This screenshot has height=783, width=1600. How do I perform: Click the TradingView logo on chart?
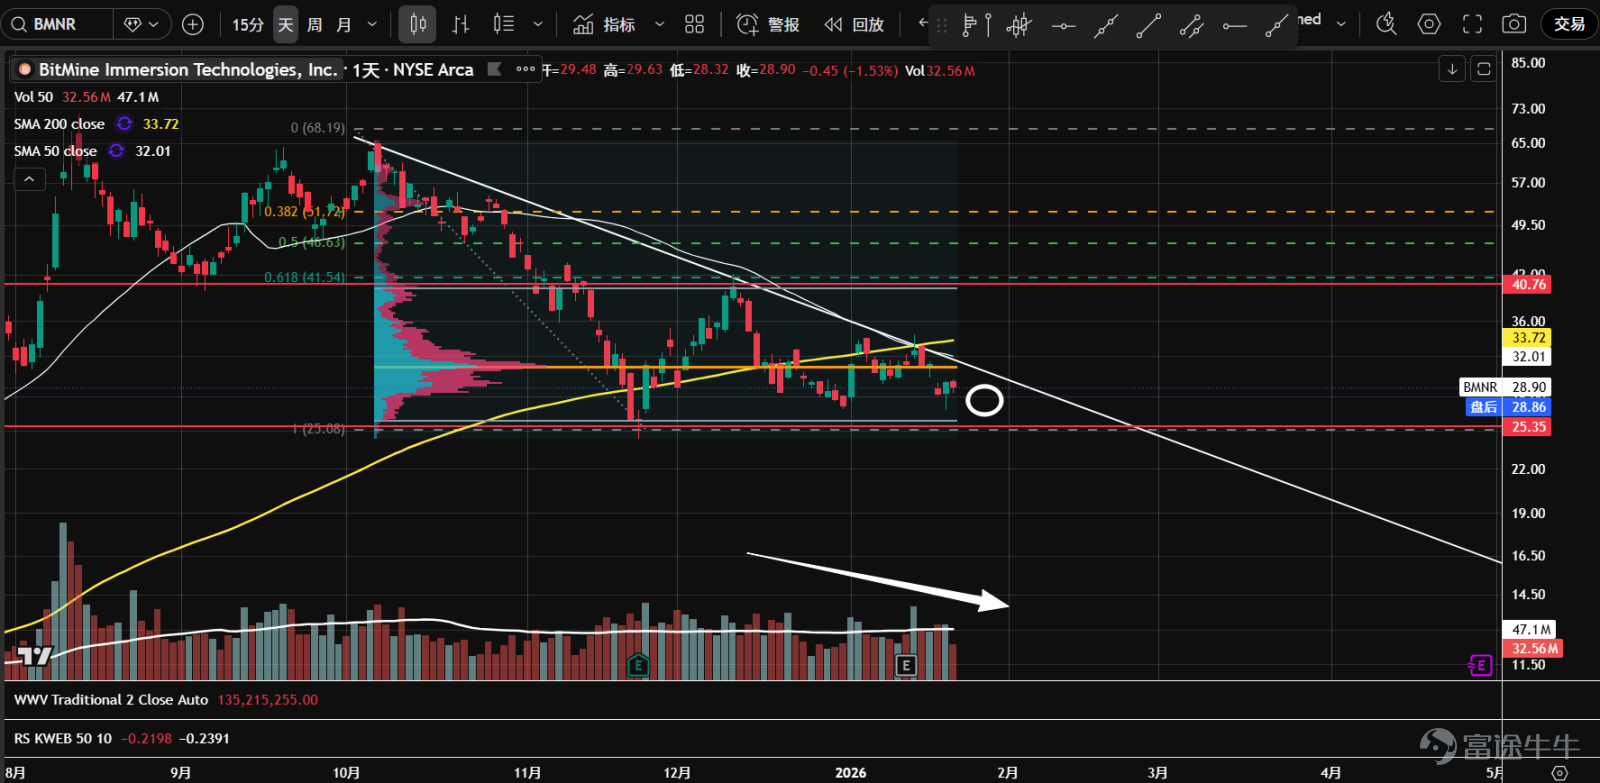35,656
